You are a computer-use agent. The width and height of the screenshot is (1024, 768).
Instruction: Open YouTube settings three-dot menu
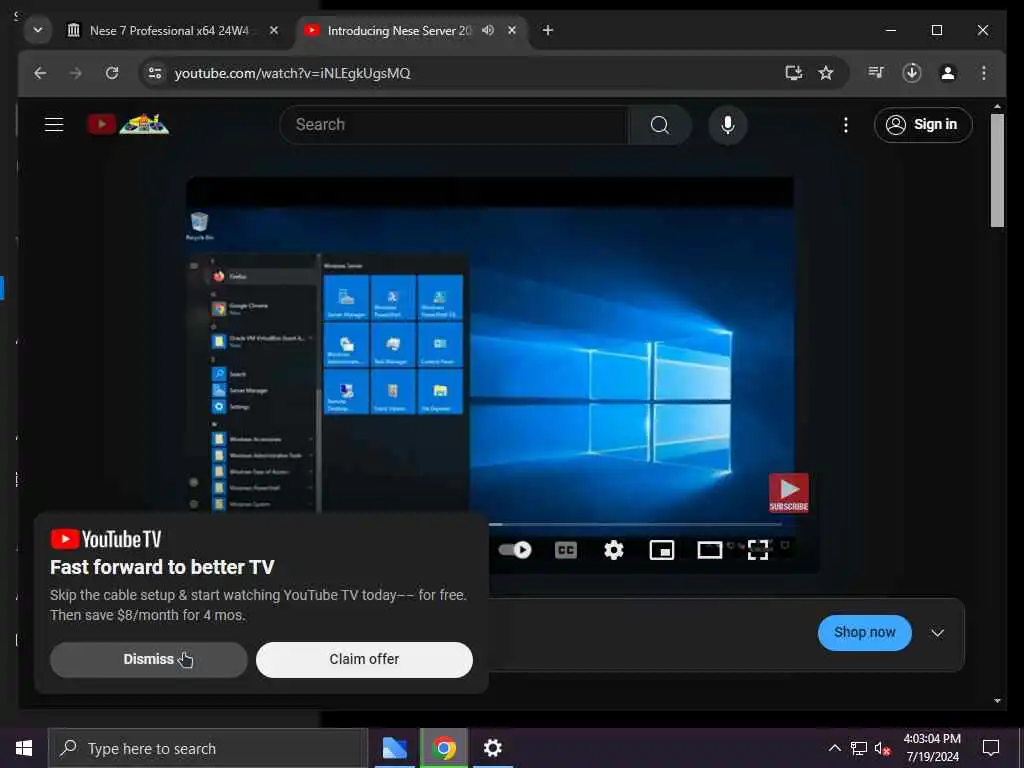click(846, 125)
